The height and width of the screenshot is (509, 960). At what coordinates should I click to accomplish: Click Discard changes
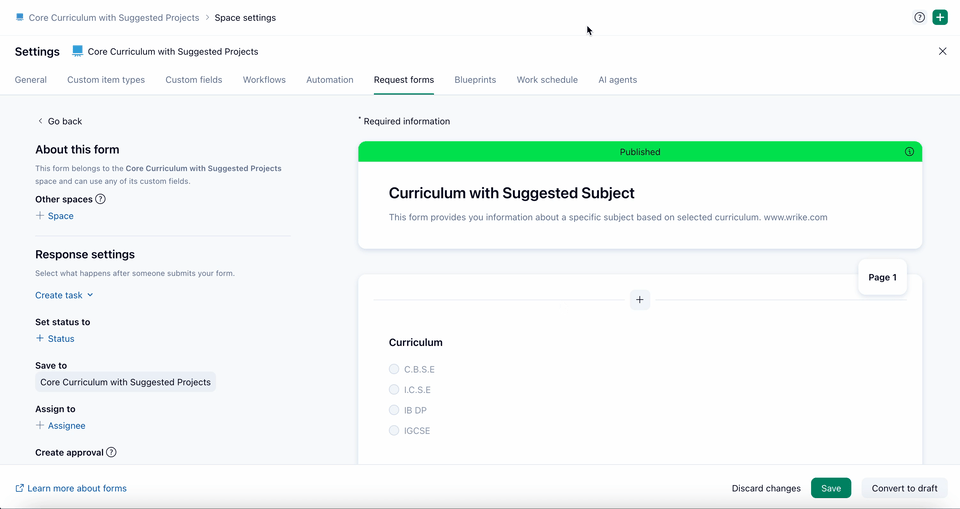click(x=766, y=488)
